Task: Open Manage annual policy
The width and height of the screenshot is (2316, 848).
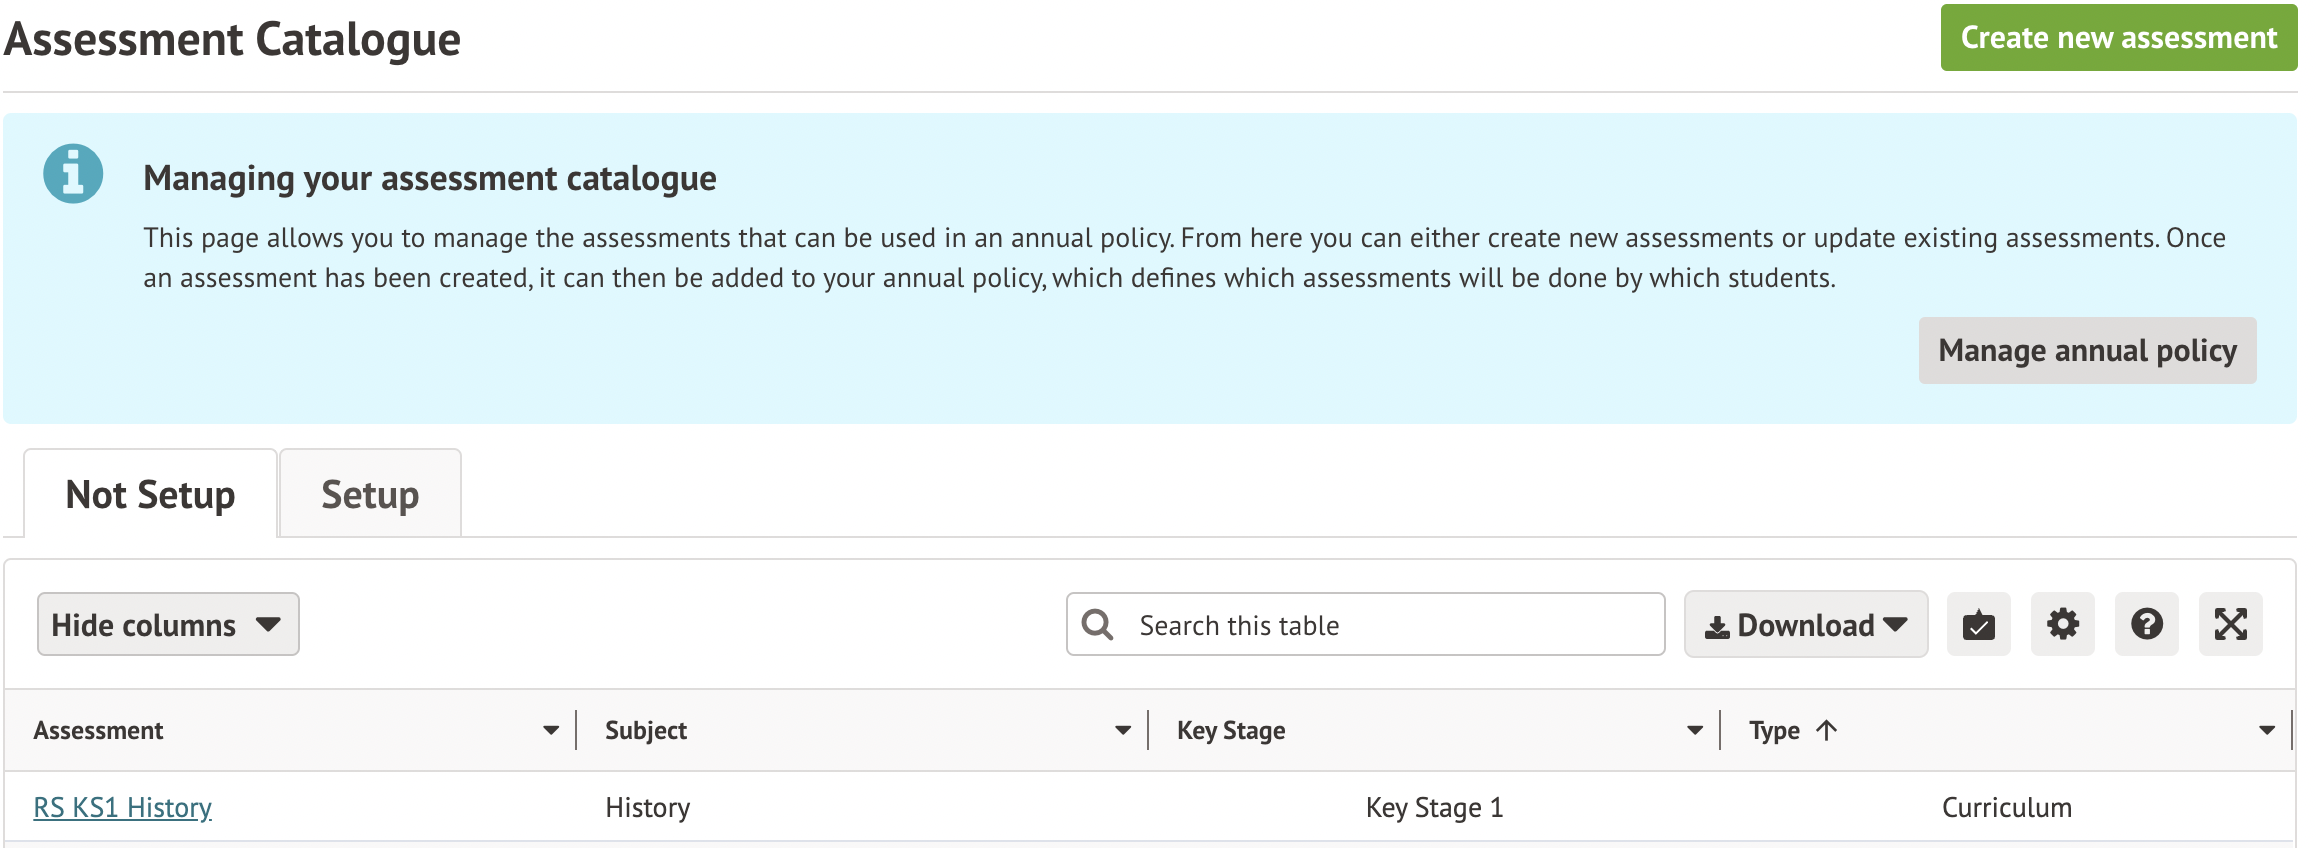Action: click(2086, 351)
